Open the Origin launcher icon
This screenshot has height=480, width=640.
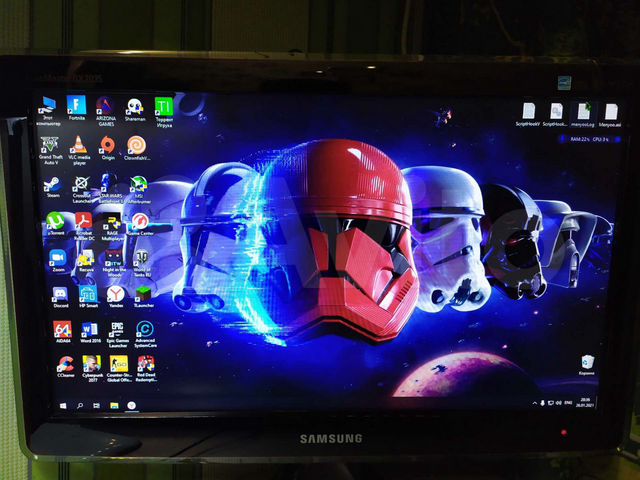pyautogui.click(x=107, y=145)
